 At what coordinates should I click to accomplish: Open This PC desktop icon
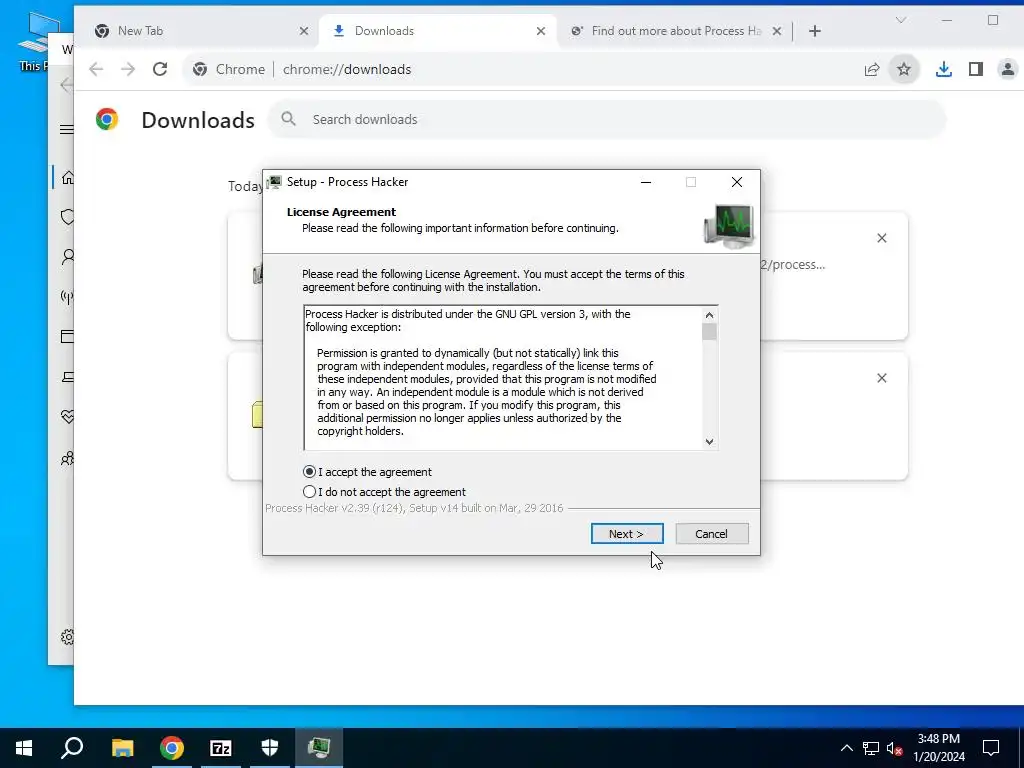coord(36,40)
